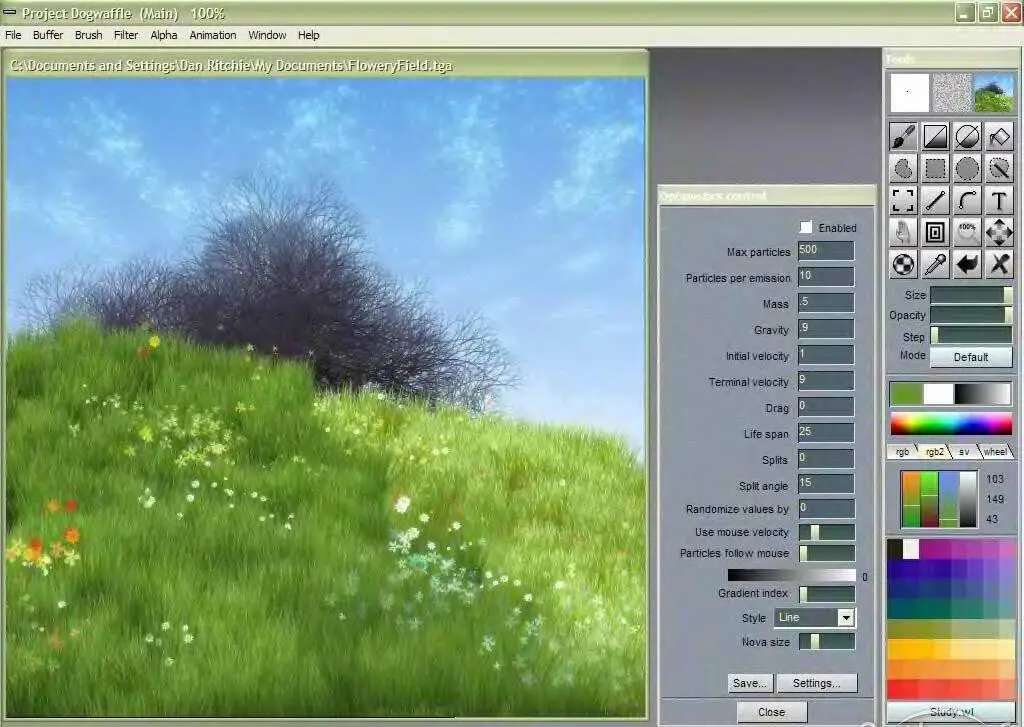Adjust the Nova size slider
1024x727 pixels.
827,642
